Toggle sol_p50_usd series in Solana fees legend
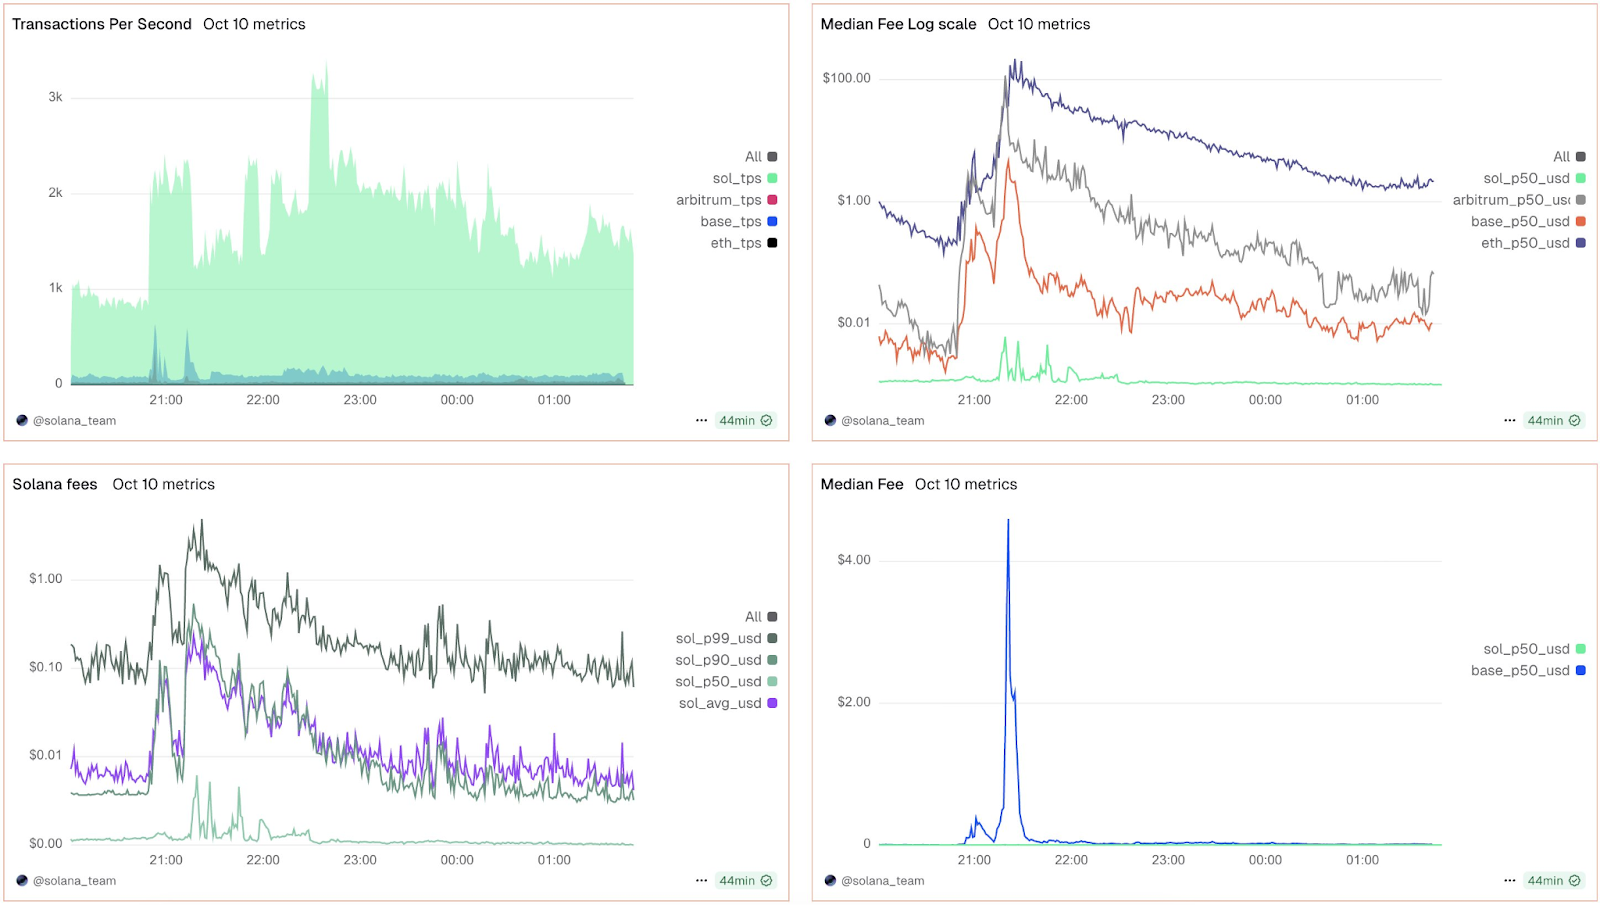Screen dimensions: 1600x905 [x=726, y=682]
